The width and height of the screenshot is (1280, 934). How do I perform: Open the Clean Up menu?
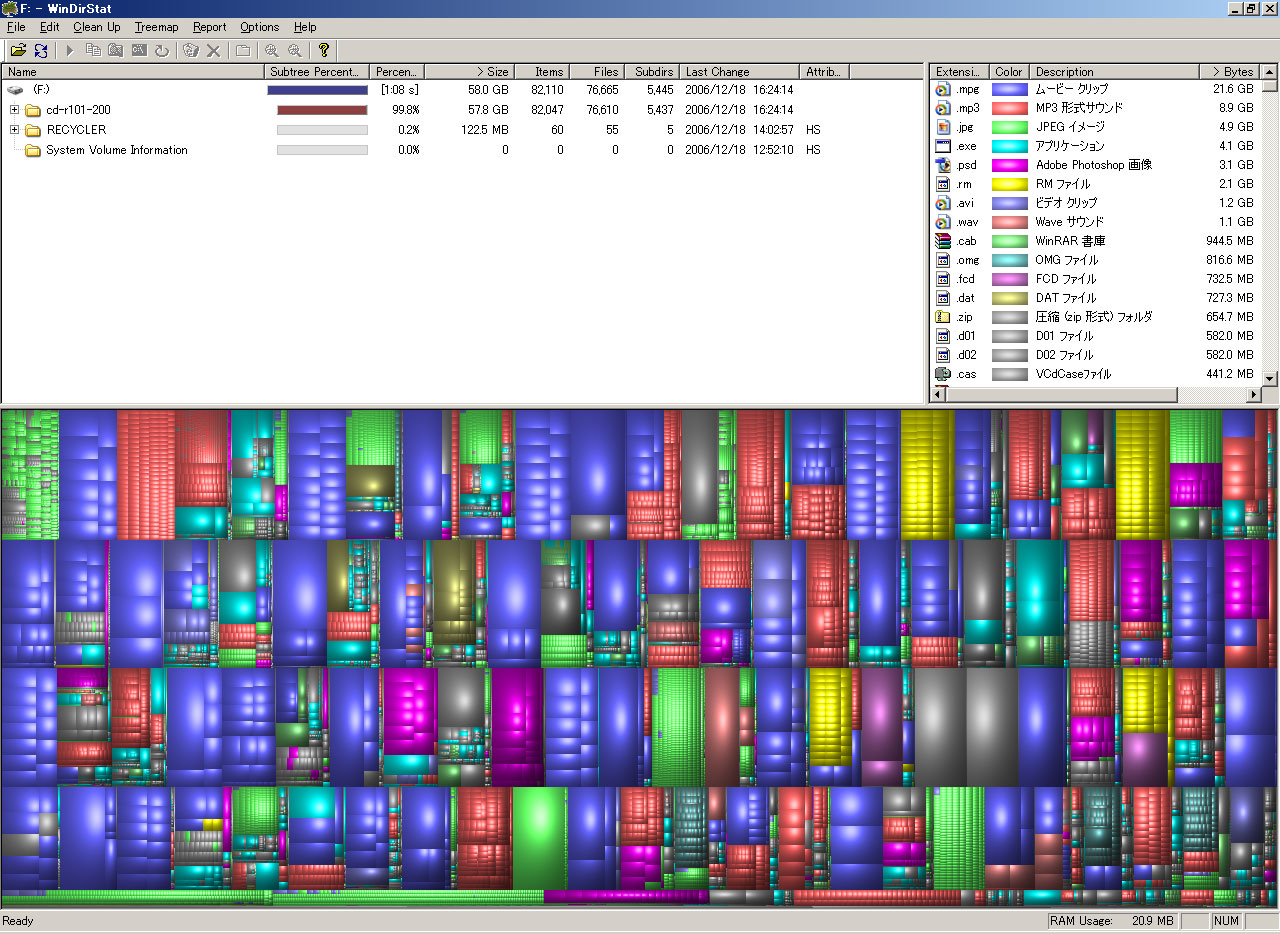coord(96,27)
